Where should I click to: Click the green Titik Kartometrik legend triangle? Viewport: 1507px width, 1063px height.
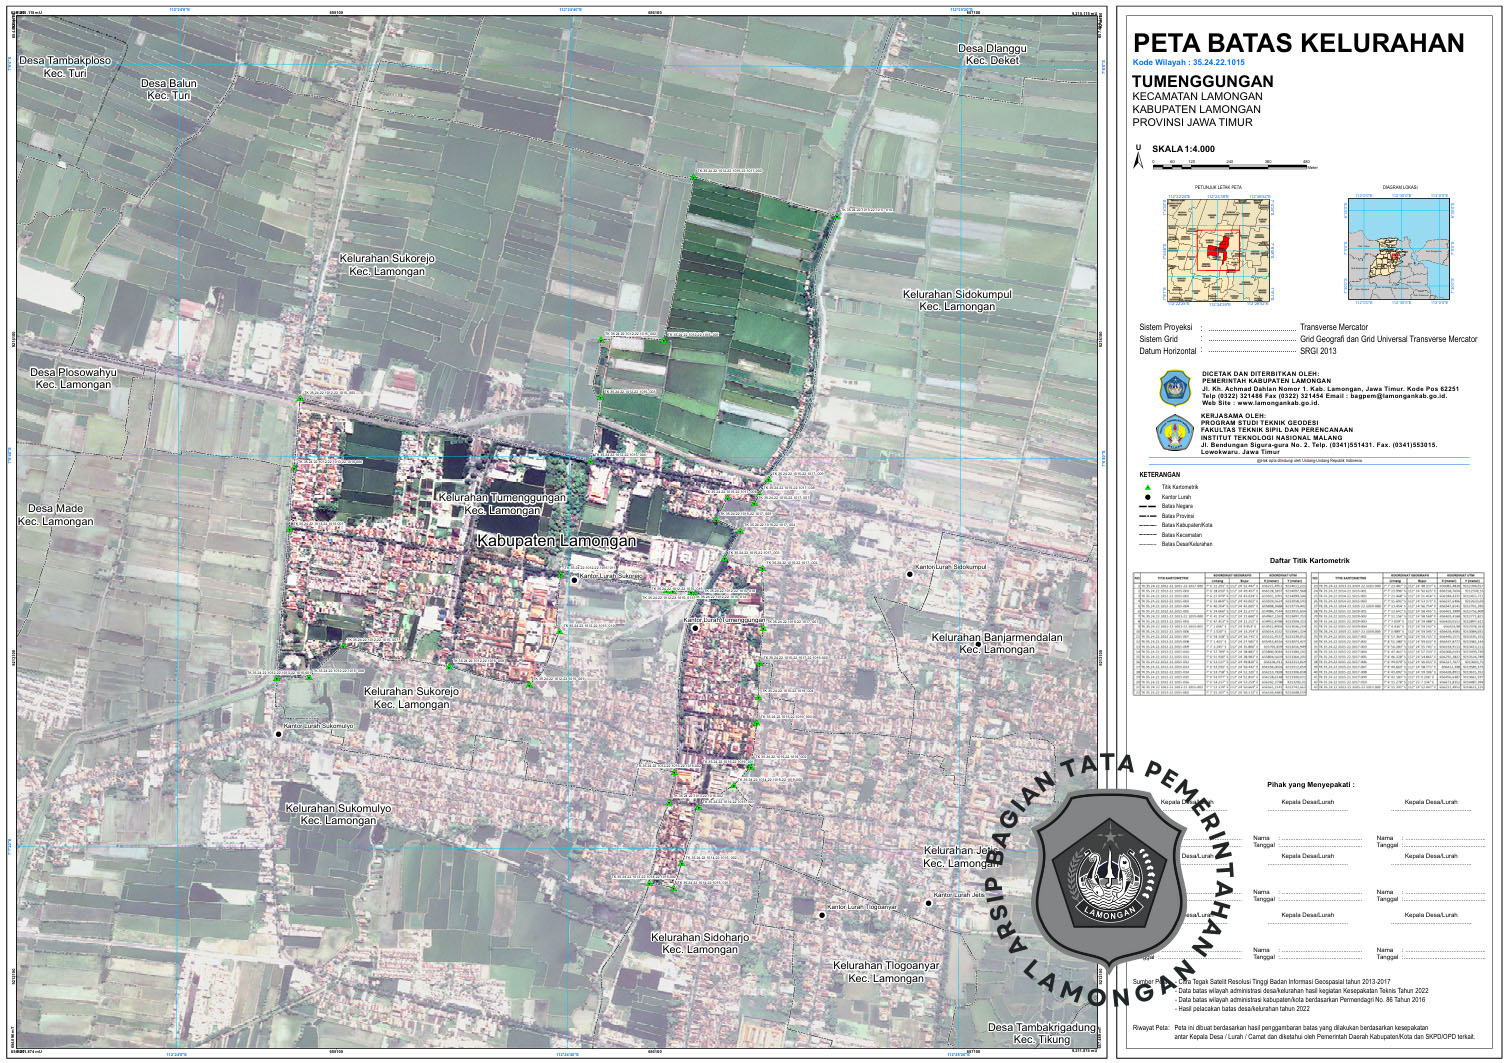pyautogui.click(x=1148, y=488)
